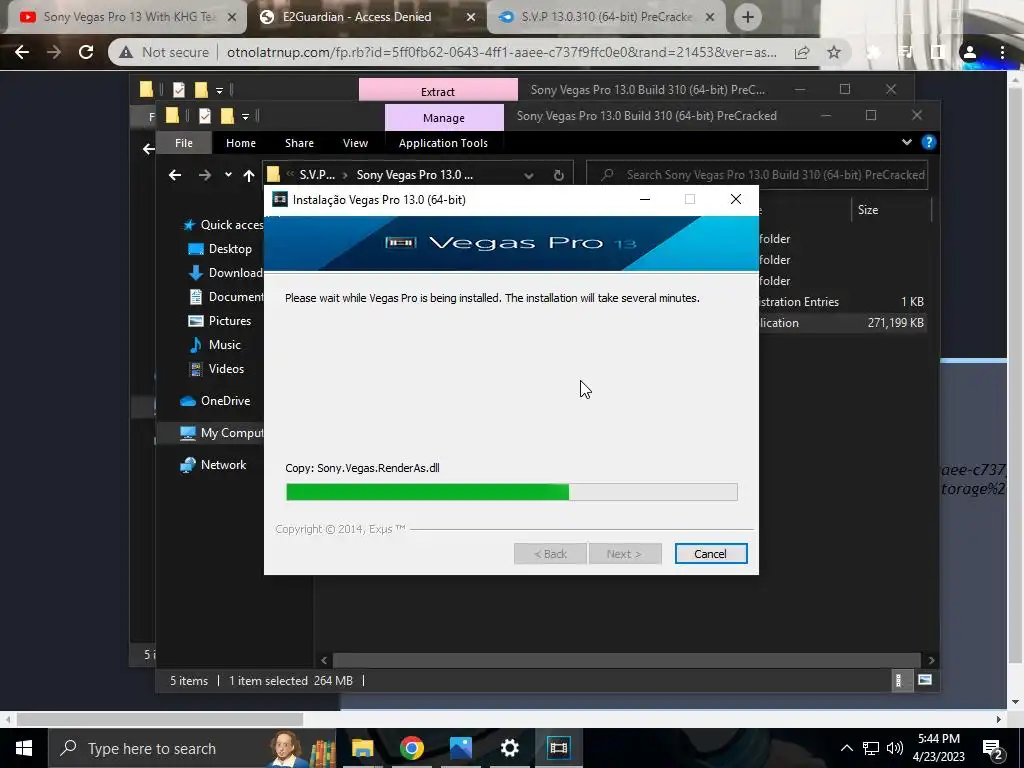This screenshot has width=1024, height=768.
Task: Open File Explorer from the taskbar
Action: (362, 748)
